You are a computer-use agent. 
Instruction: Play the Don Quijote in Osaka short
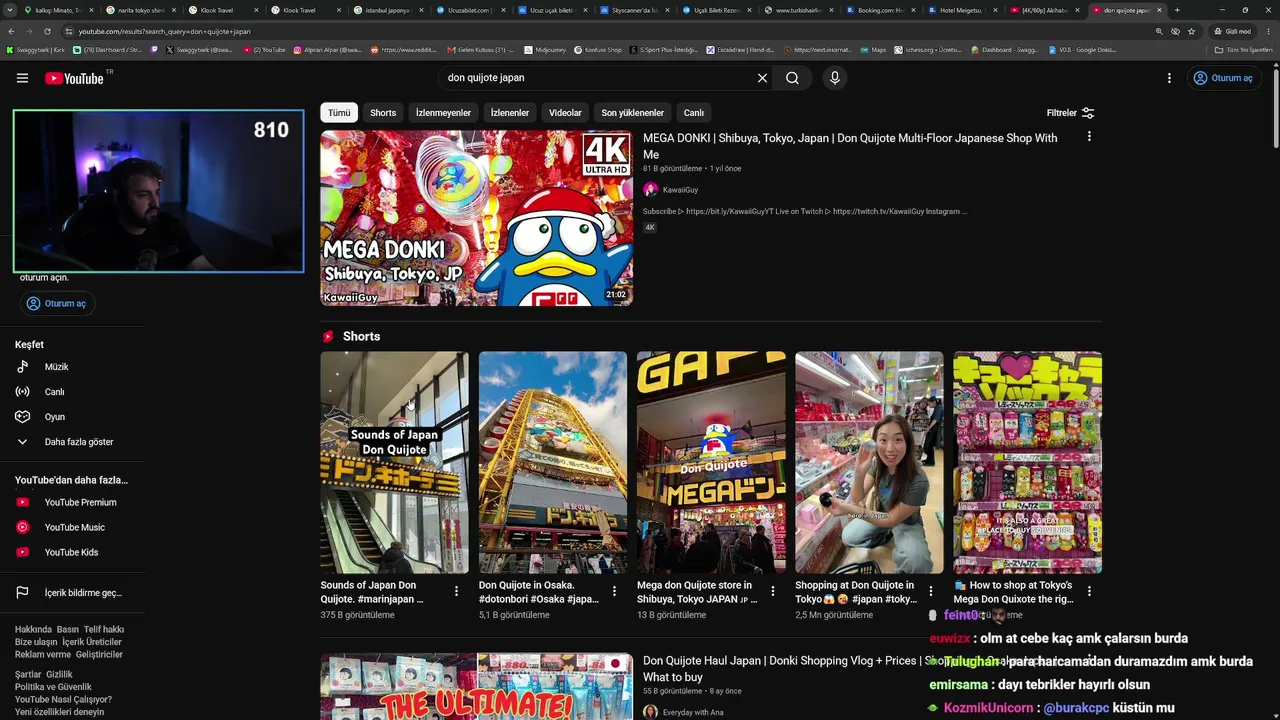click(x=553, y=462)
